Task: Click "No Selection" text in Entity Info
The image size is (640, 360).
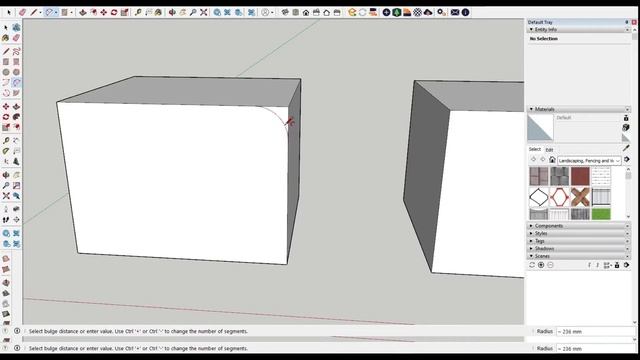Action: [x=544, y=39]
